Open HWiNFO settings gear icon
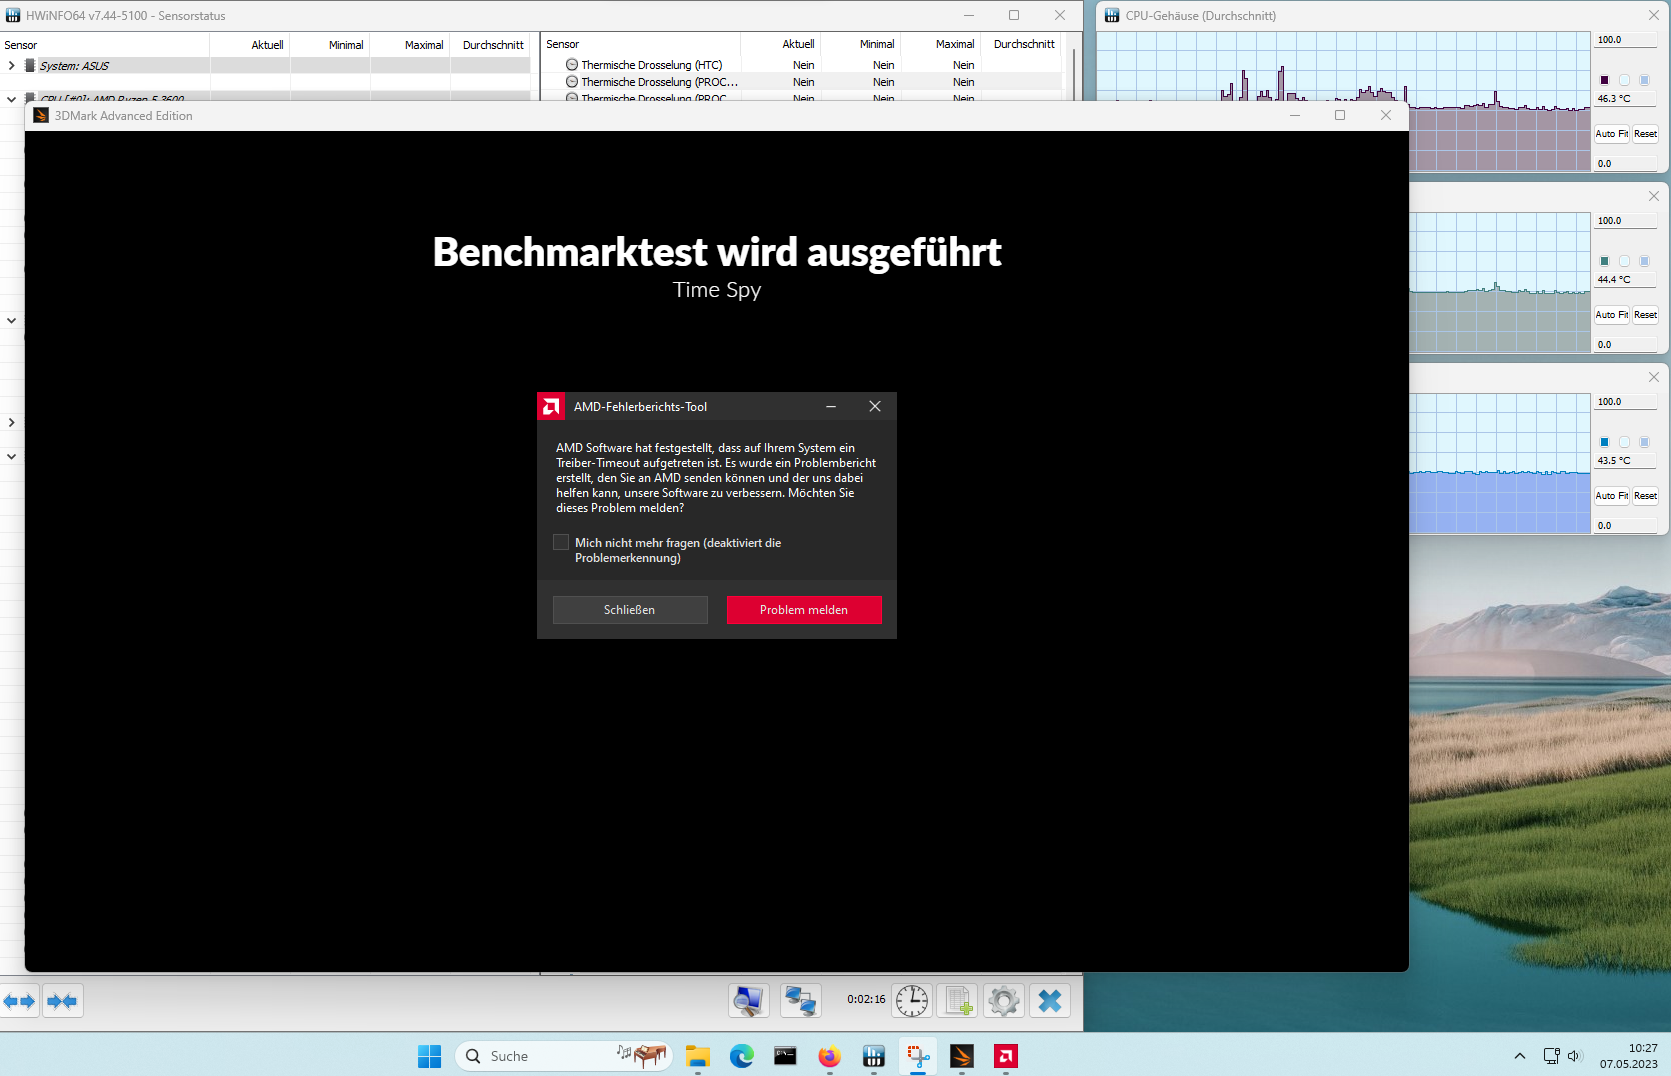 (1004, 1001)
